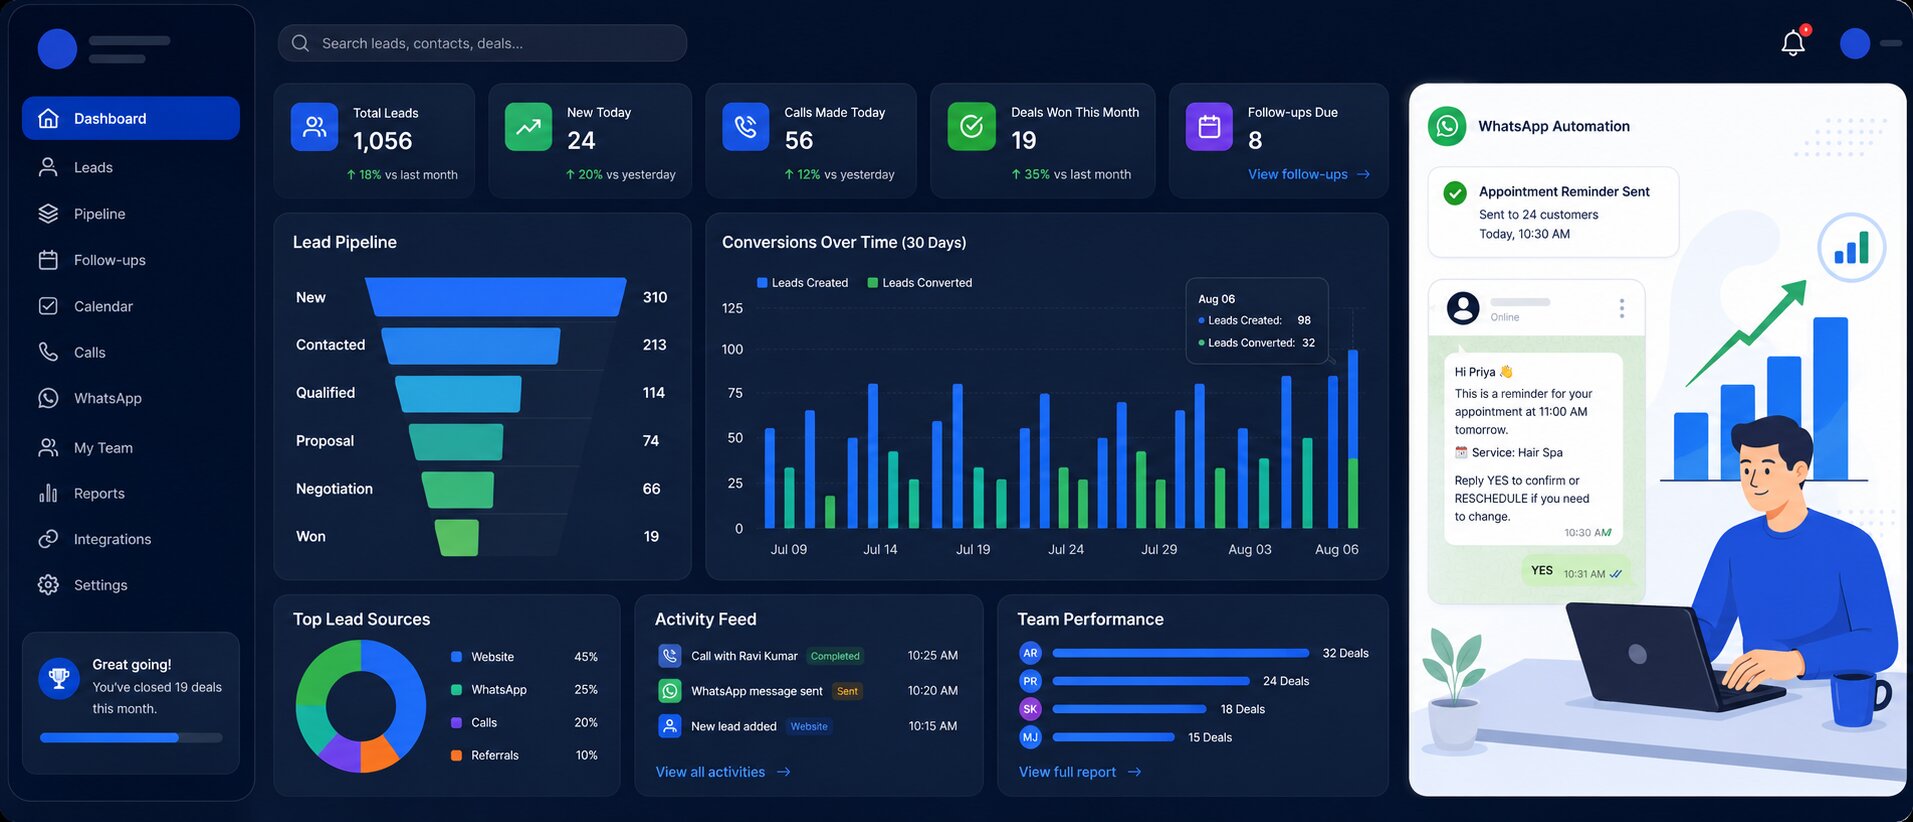Click the Calls Made Today phone icon
The width and height of the screenshot is (1913, 822).
(745, 127)
